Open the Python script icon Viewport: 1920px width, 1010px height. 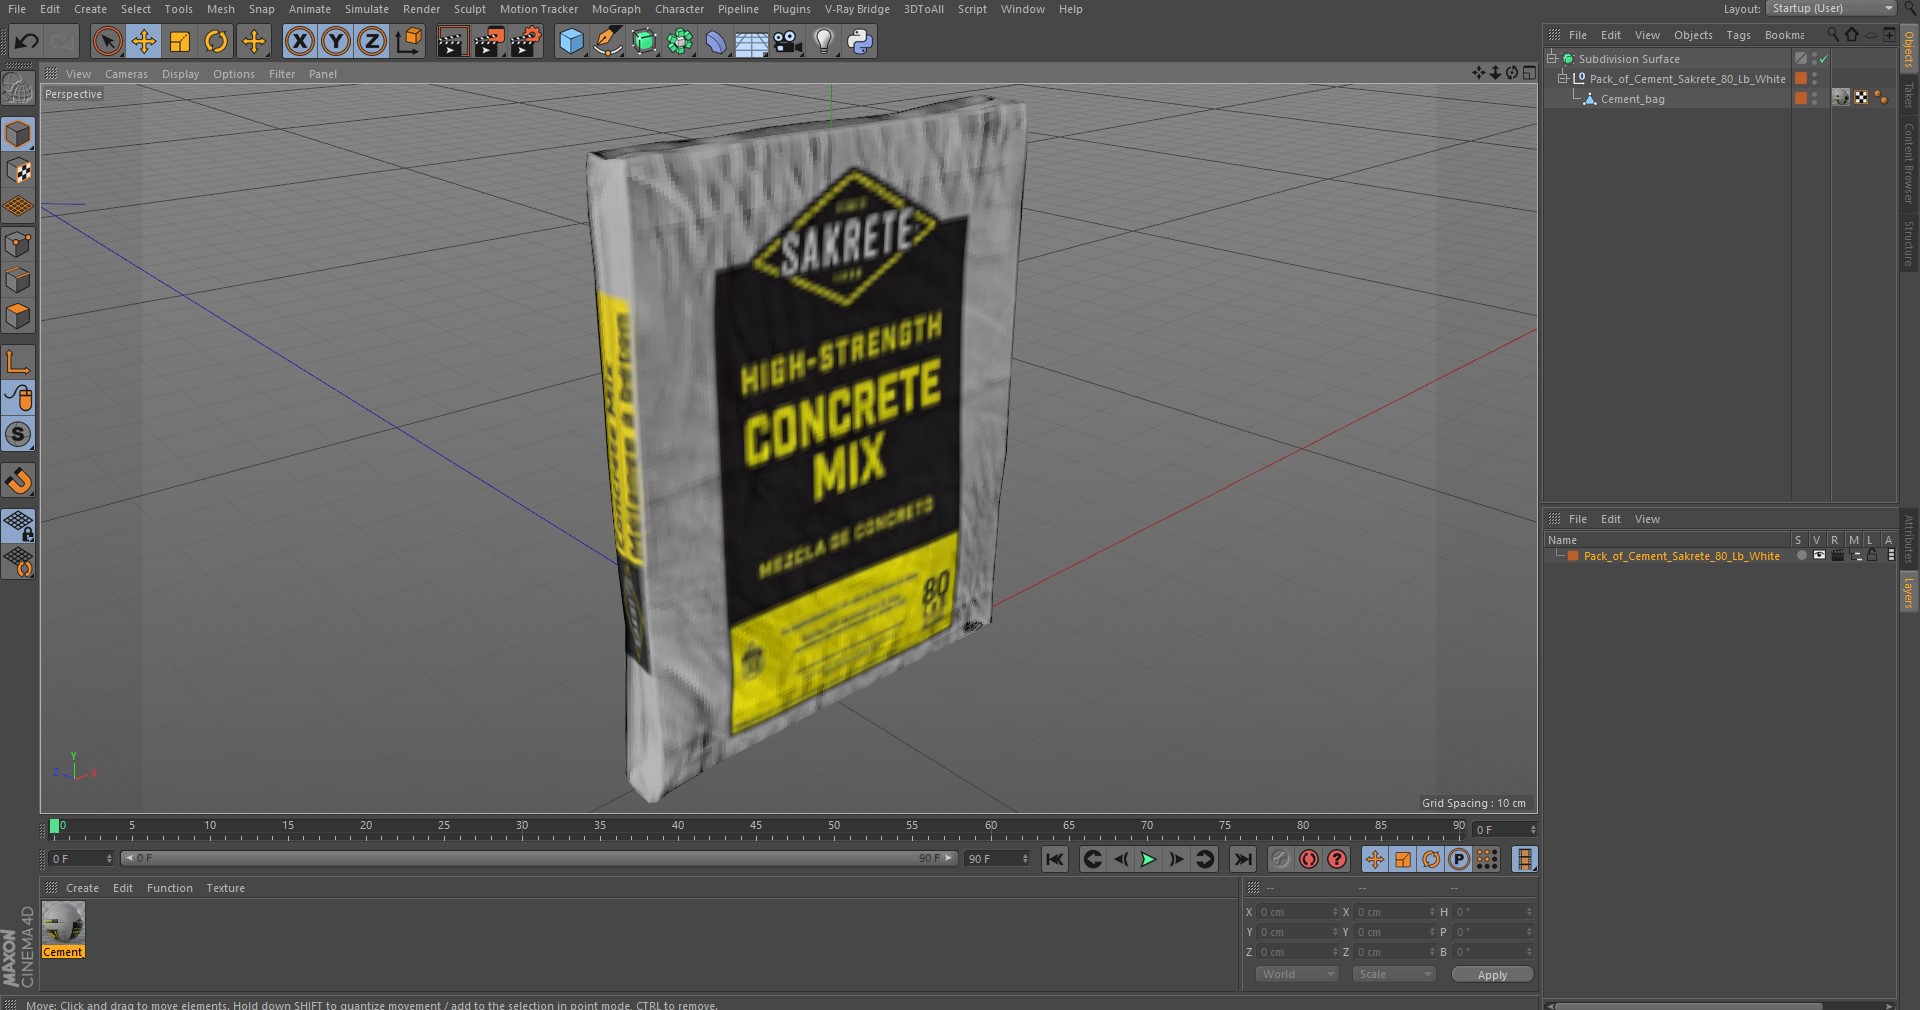(859, 41)
